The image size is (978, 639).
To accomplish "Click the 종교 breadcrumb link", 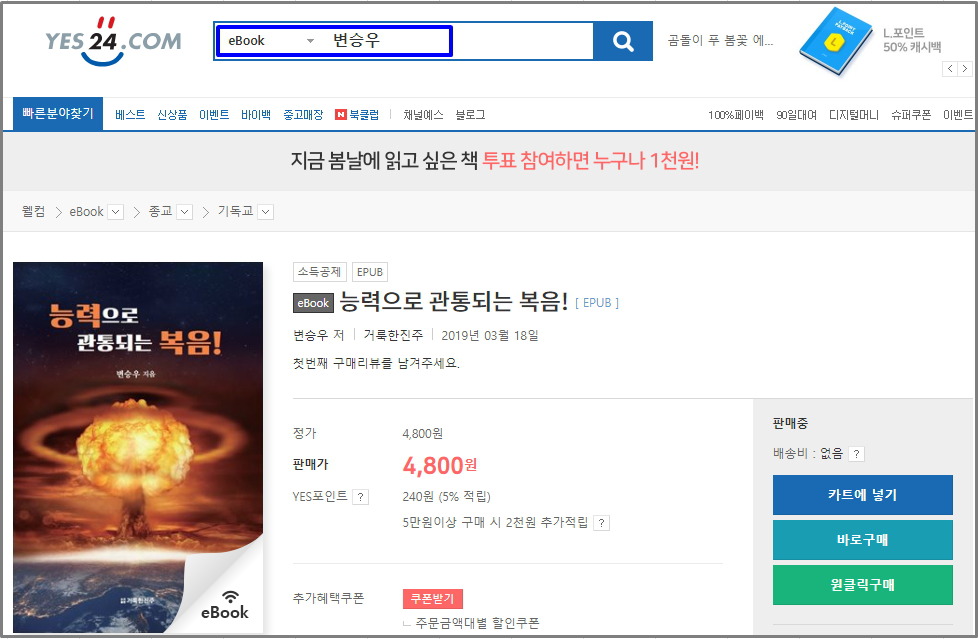I will (x=160, y=212).
